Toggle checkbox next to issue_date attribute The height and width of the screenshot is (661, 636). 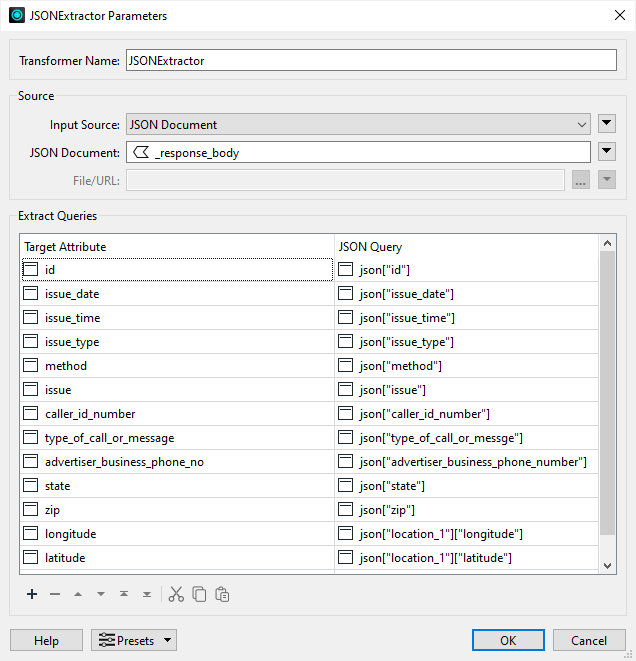tap(31, 294)
